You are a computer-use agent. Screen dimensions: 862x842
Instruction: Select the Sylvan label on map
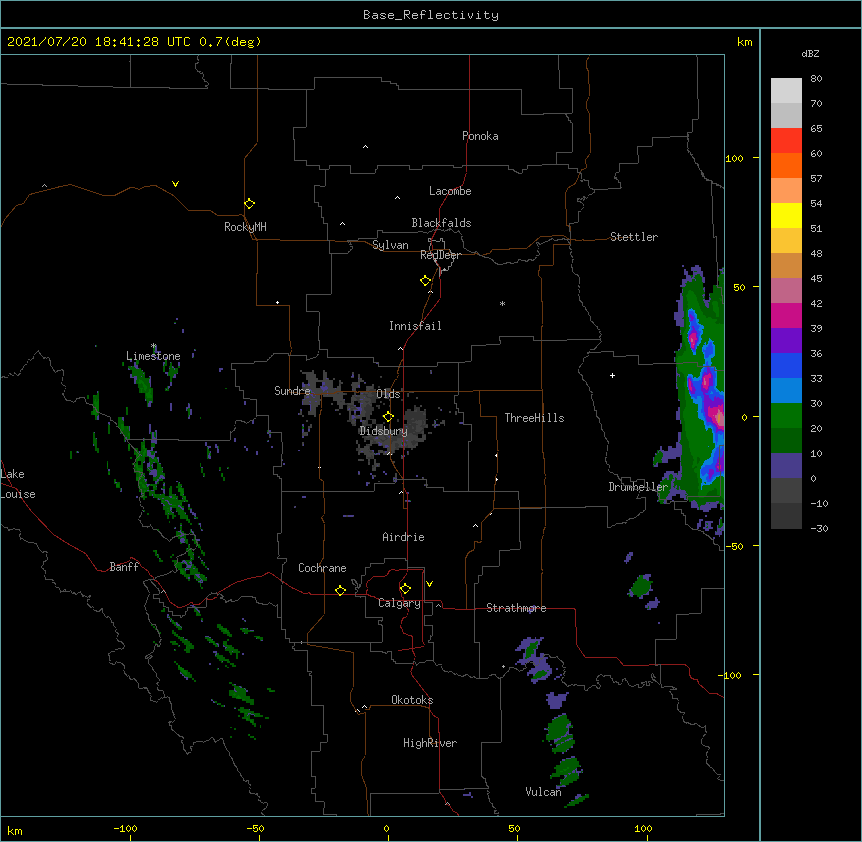[x=390, y=245]
